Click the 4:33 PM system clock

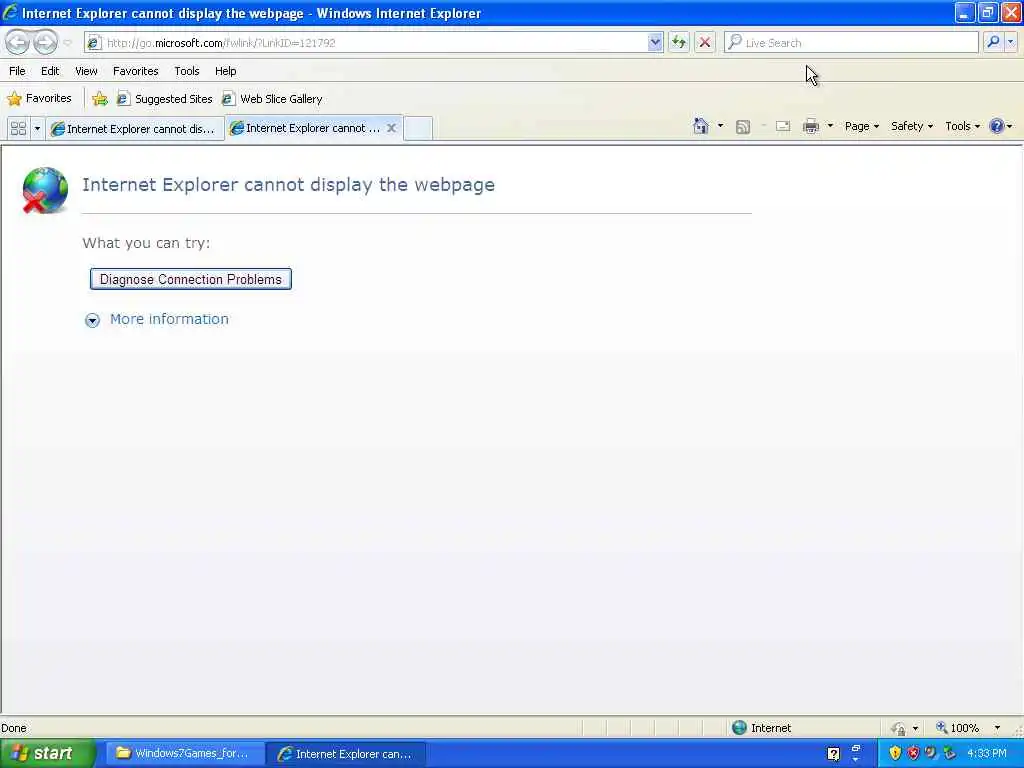coord(987,754)
